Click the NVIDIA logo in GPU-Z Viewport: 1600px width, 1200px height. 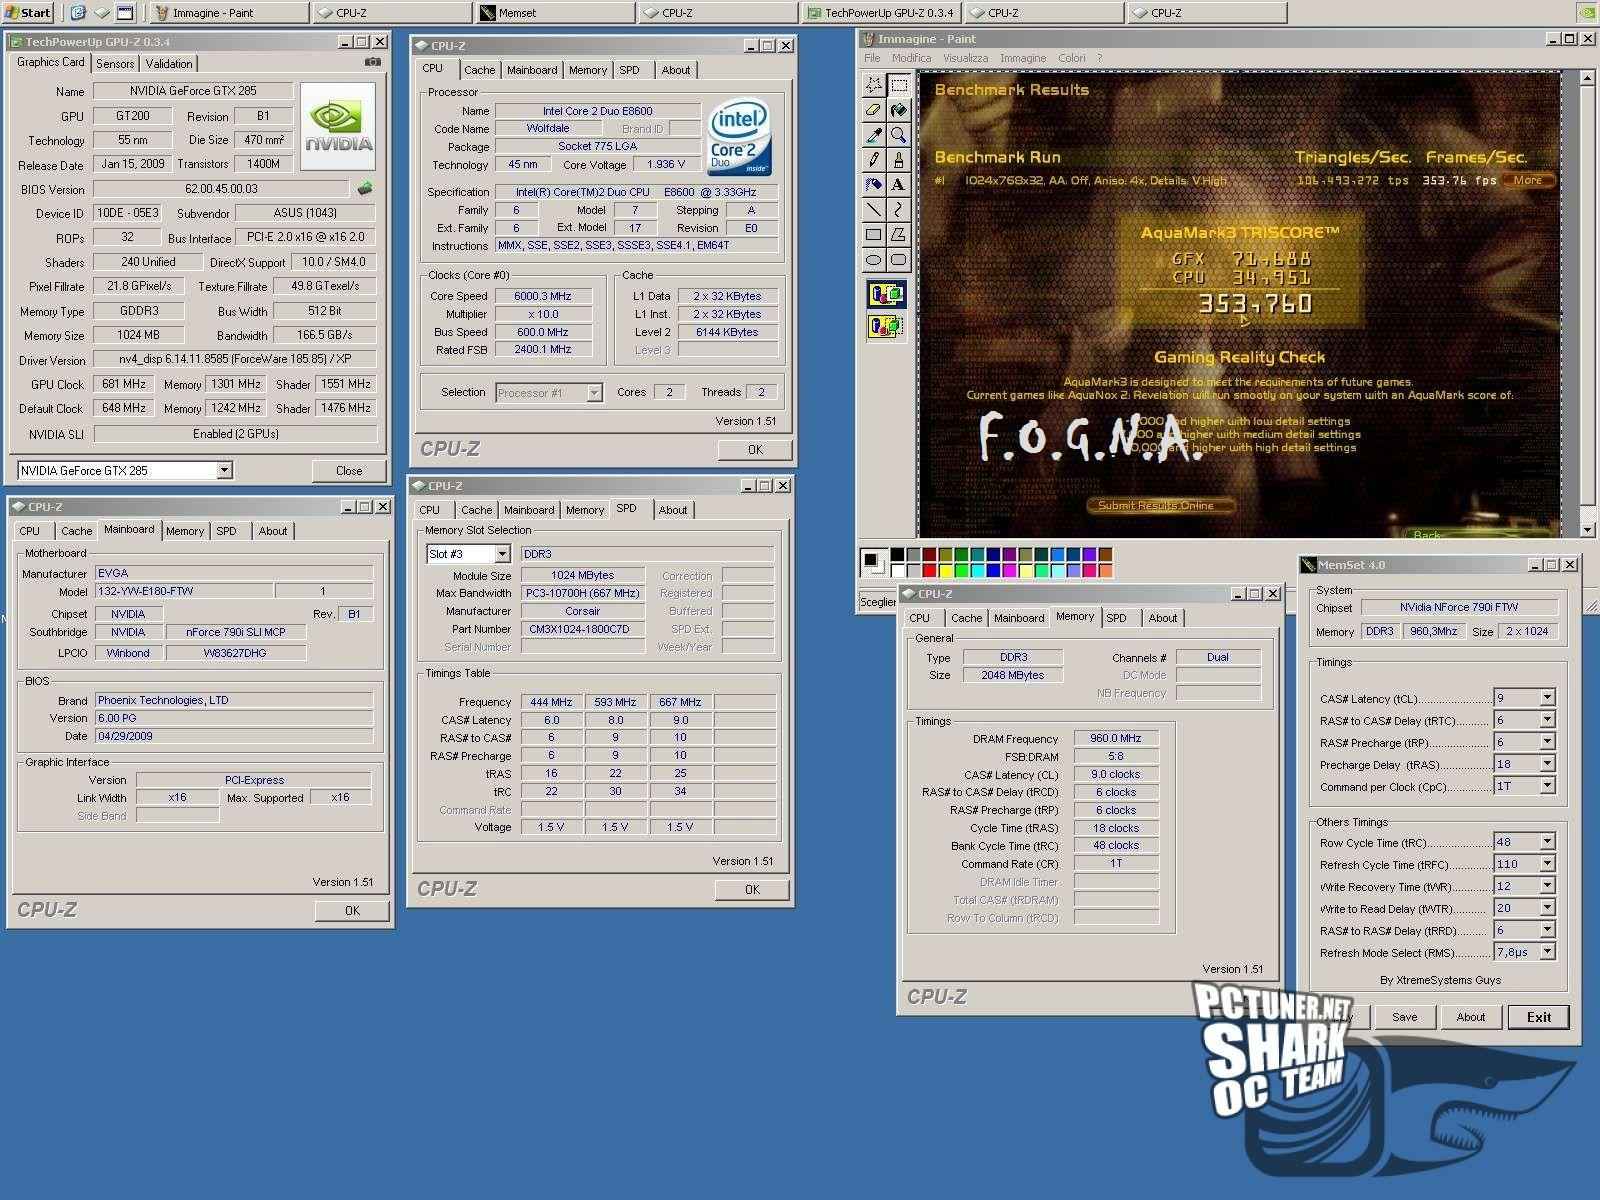[338, 125]
